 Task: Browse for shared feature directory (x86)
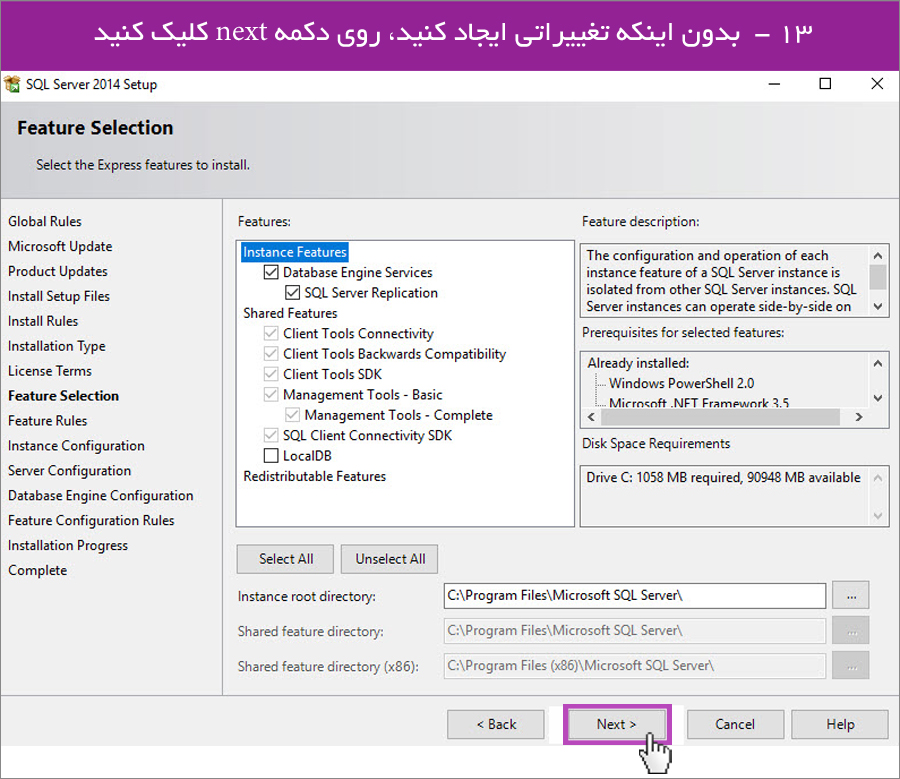(x=851, y=666)
